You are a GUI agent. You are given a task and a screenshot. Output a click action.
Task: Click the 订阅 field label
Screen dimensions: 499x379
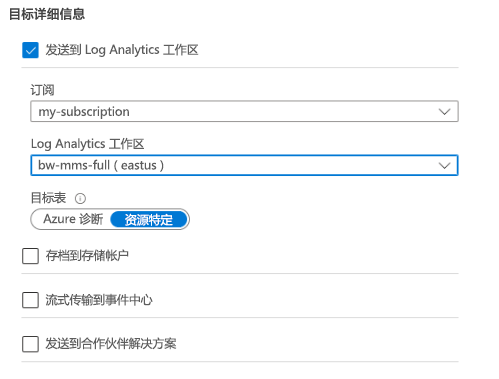coord(42,90)
